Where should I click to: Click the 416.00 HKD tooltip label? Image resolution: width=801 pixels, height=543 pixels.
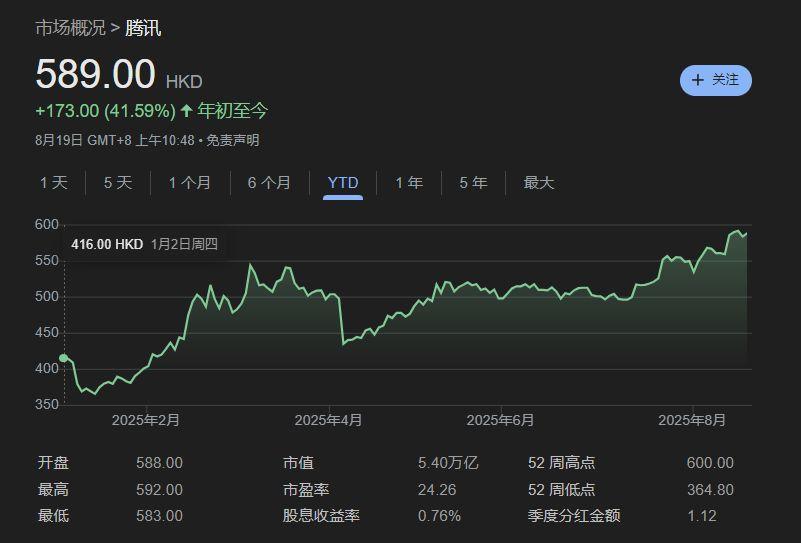pyautogui.click(x=107, y=244)
